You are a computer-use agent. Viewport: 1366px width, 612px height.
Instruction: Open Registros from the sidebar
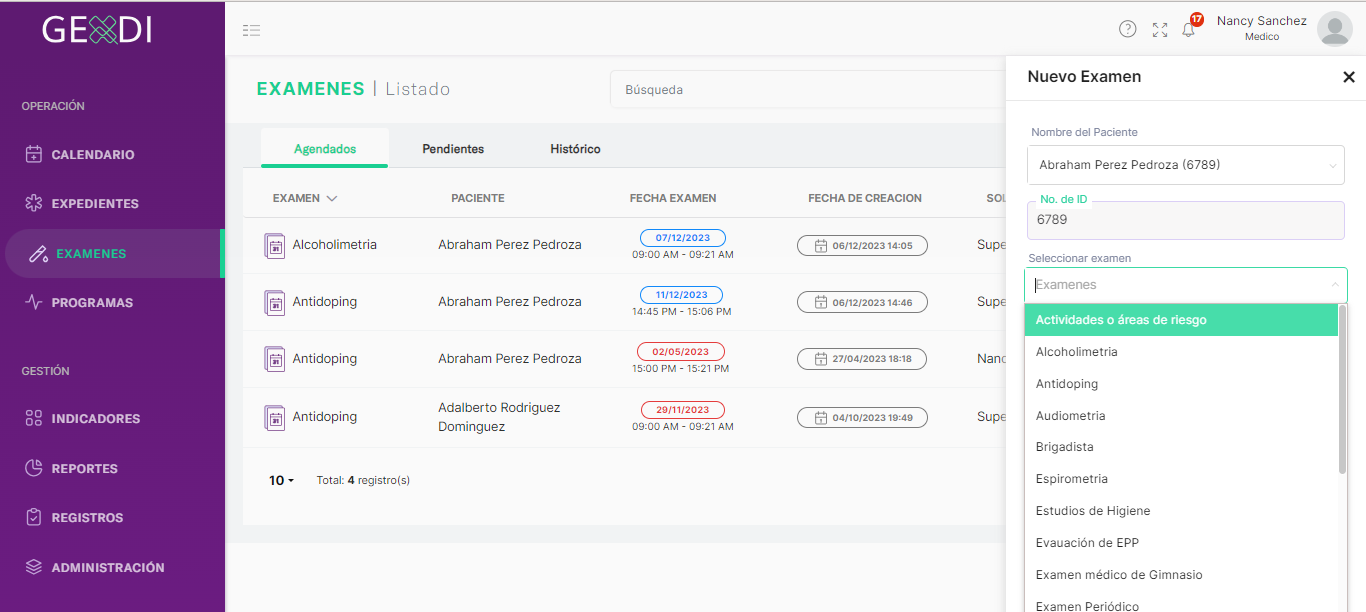coord(88,518)
